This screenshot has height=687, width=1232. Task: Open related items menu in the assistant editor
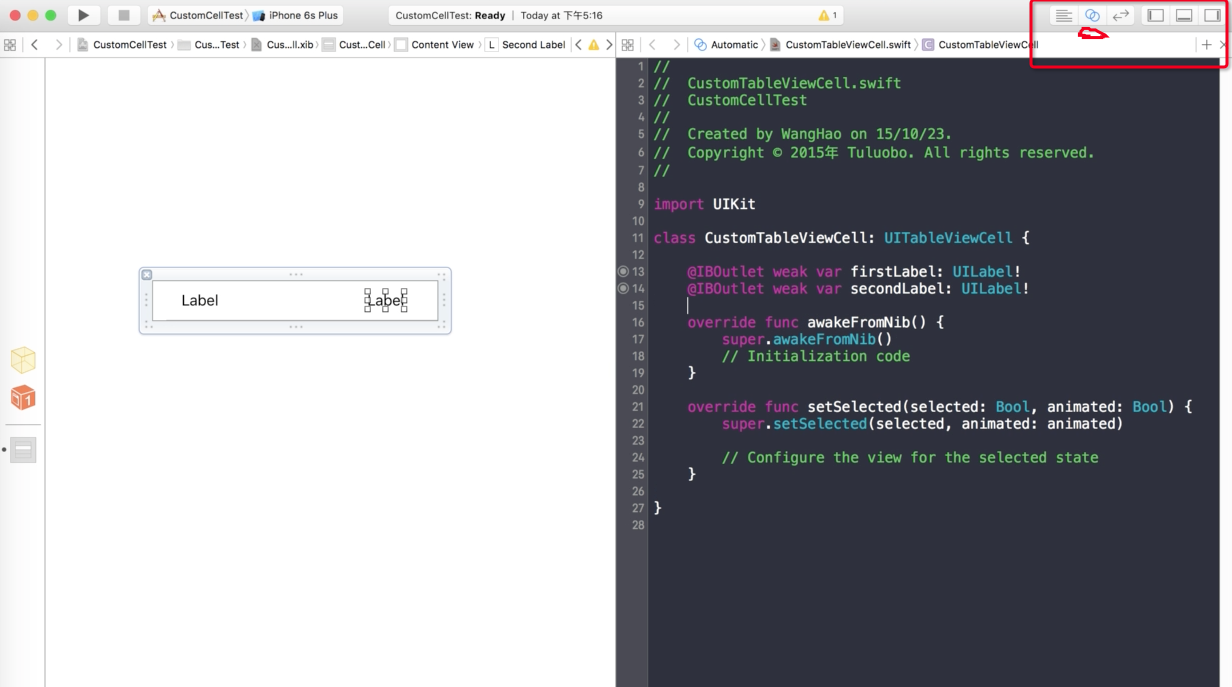pyautogui.click(x=628, y=45)
